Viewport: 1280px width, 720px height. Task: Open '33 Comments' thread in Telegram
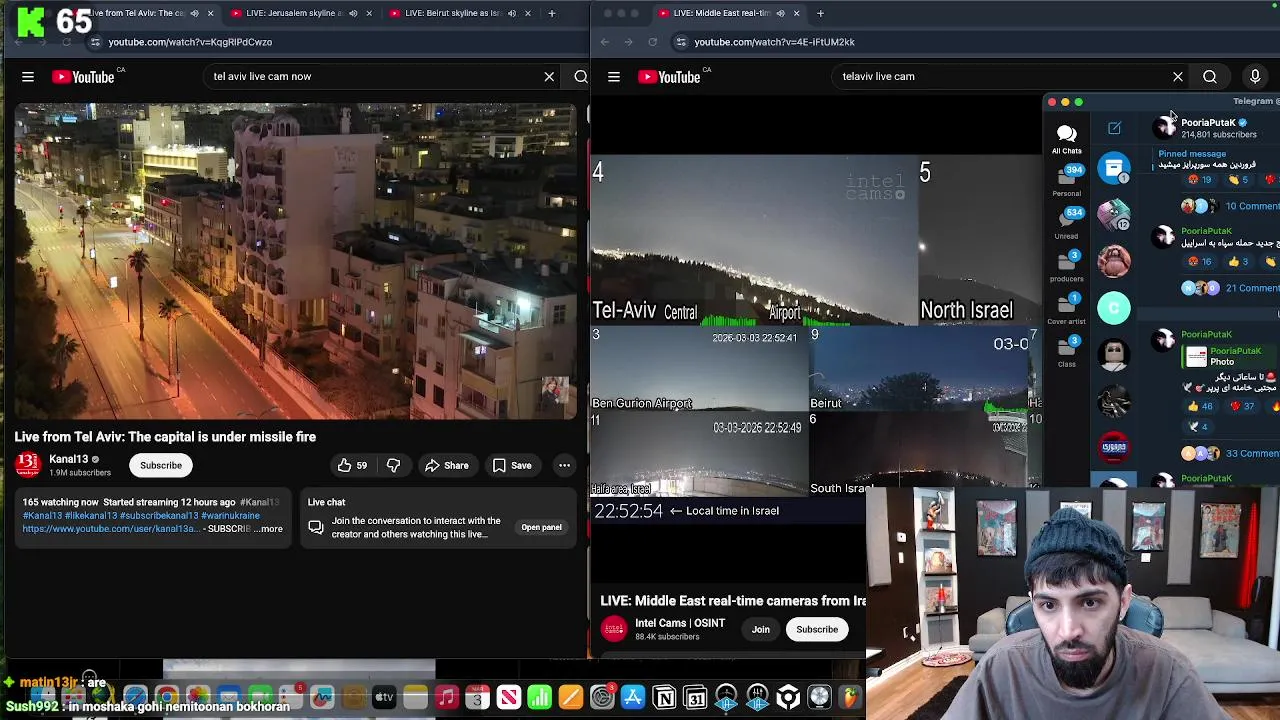[1252, 453]
